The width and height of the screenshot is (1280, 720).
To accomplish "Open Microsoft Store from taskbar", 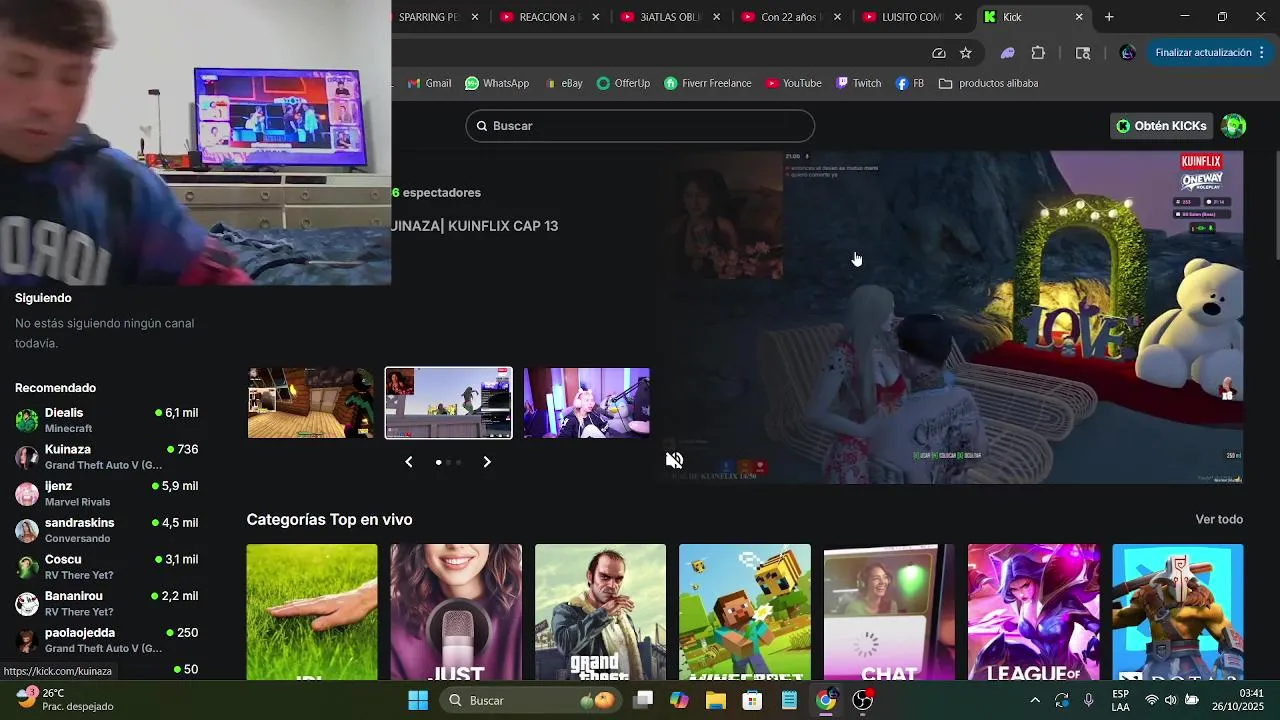I will pyautogui.click(x=752, y=700).
